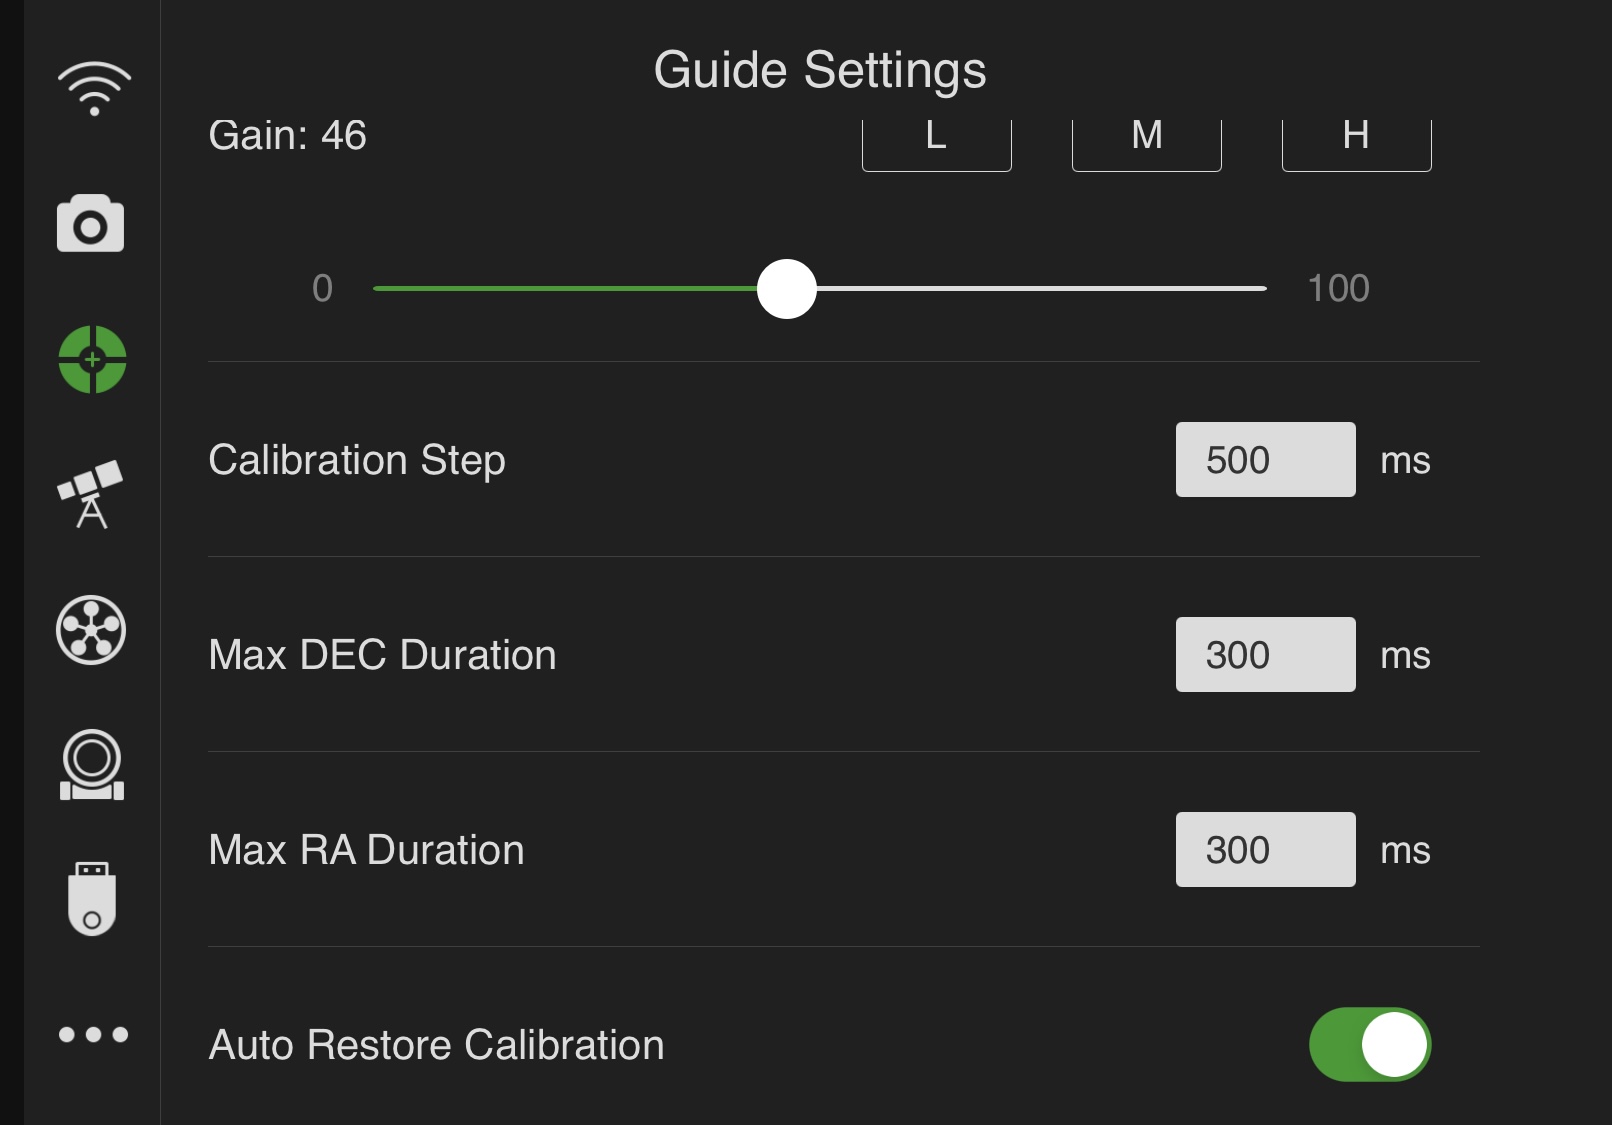Image resolution: width=1612 pixels, height=1125 pixels.
Task: Click the Guide Settings title
Action: 819,70
